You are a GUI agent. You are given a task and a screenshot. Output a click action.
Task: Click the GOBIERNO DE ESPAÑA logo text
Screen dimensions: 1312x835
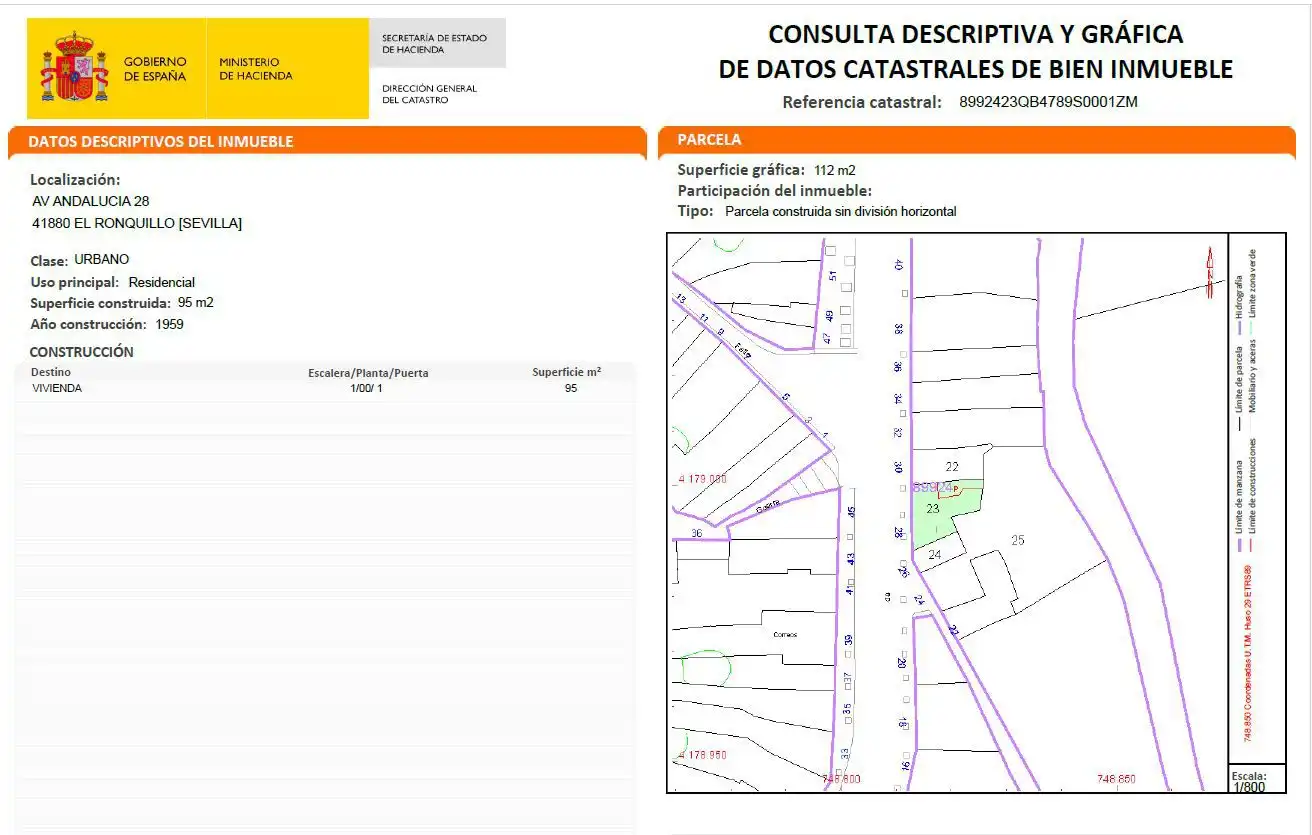click(x=154, y=69)
